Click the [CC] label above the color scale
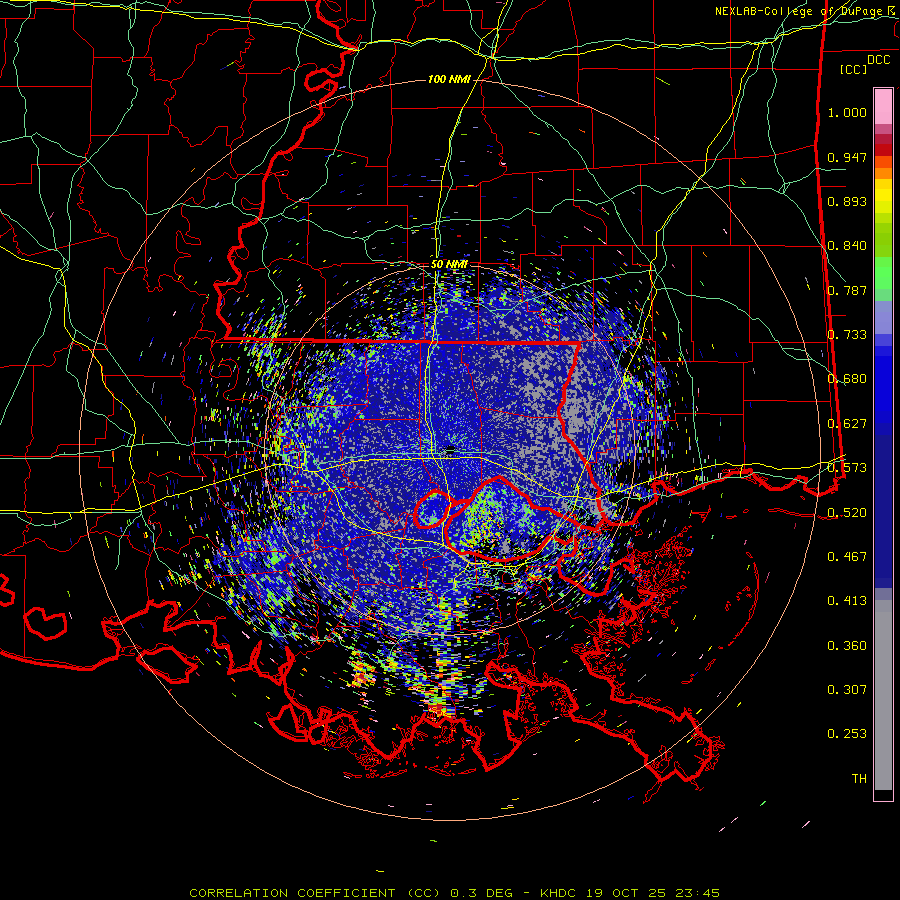 (854, 69)
